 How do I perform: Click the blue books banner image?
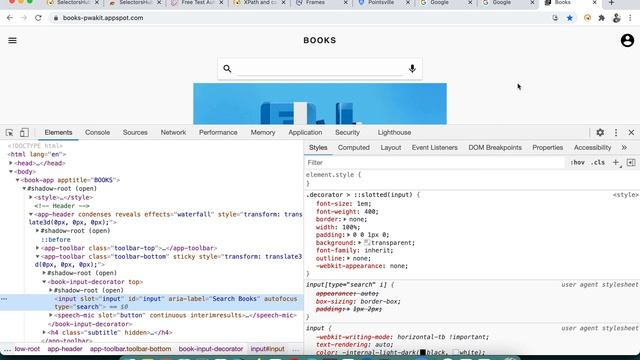tap(320, 104)
